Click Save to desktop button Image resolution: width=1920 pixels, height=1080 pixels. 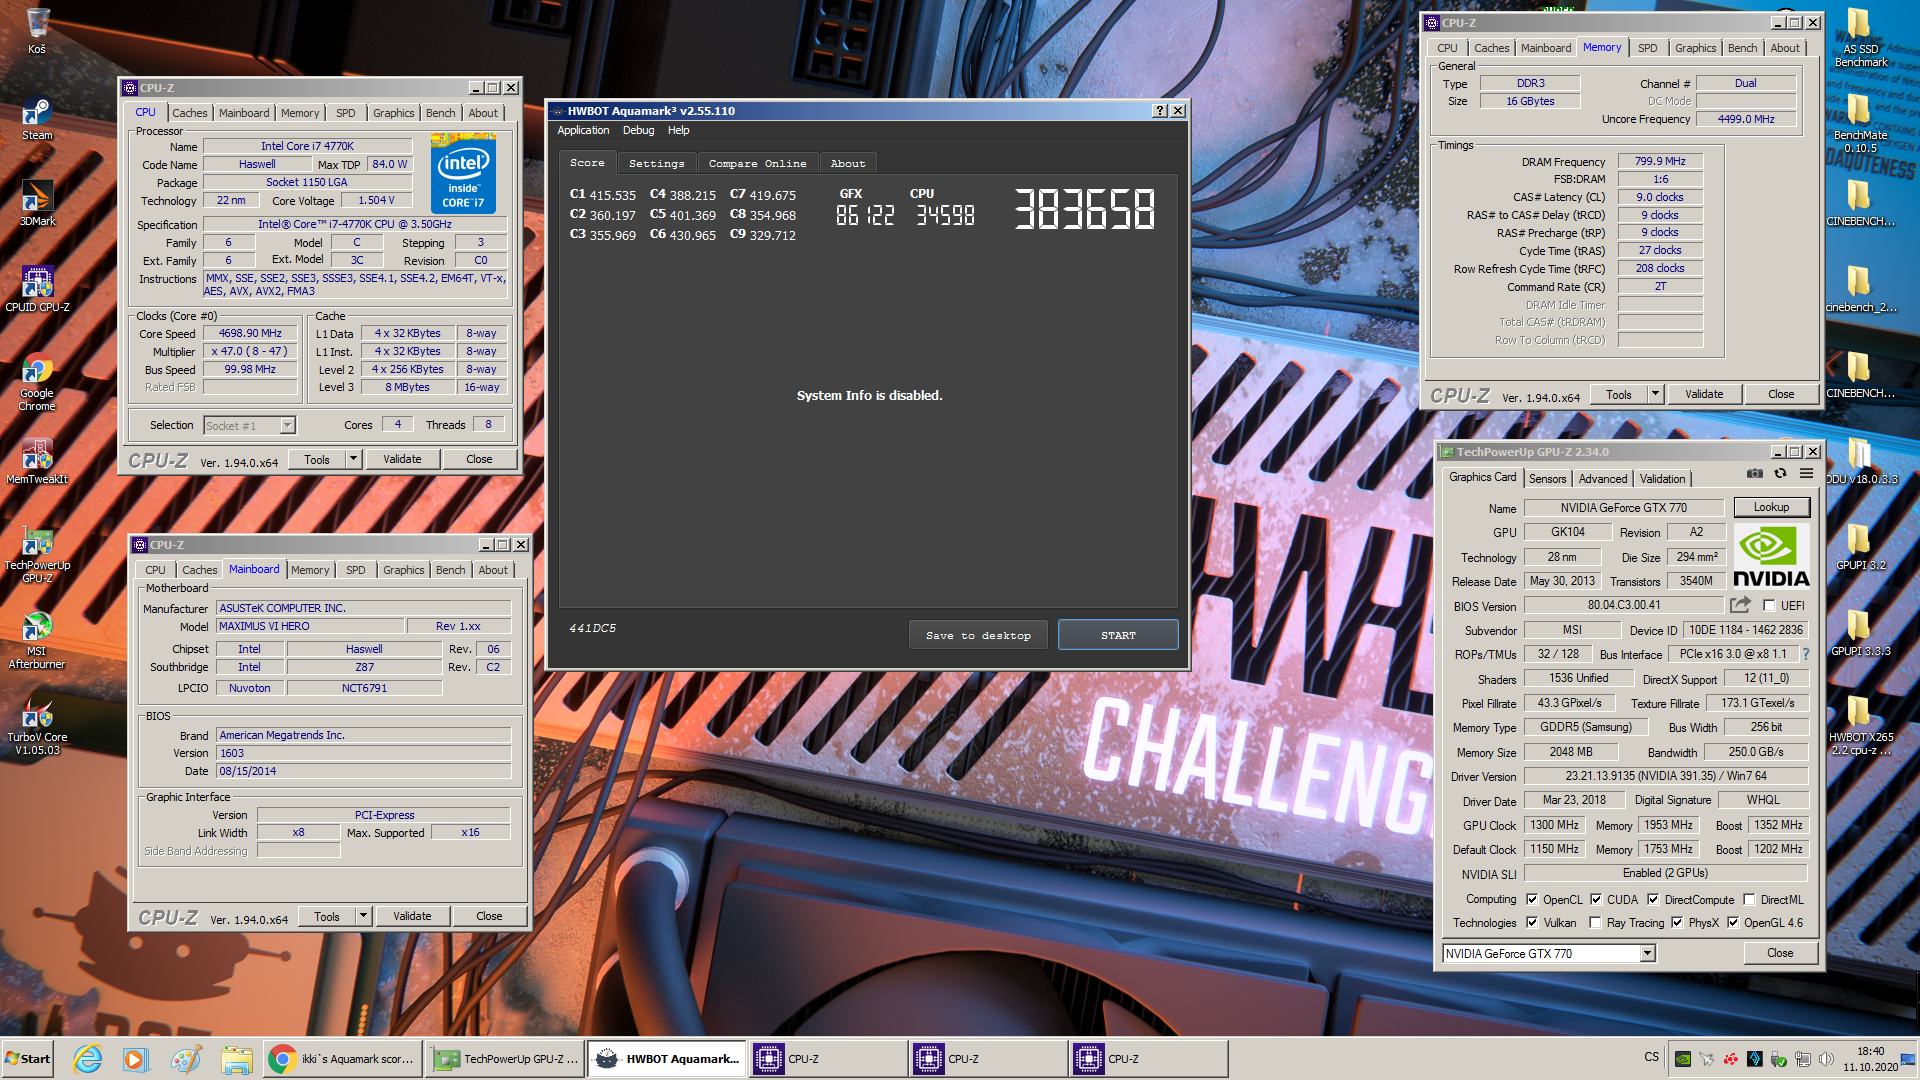click(x=978, y=635)
